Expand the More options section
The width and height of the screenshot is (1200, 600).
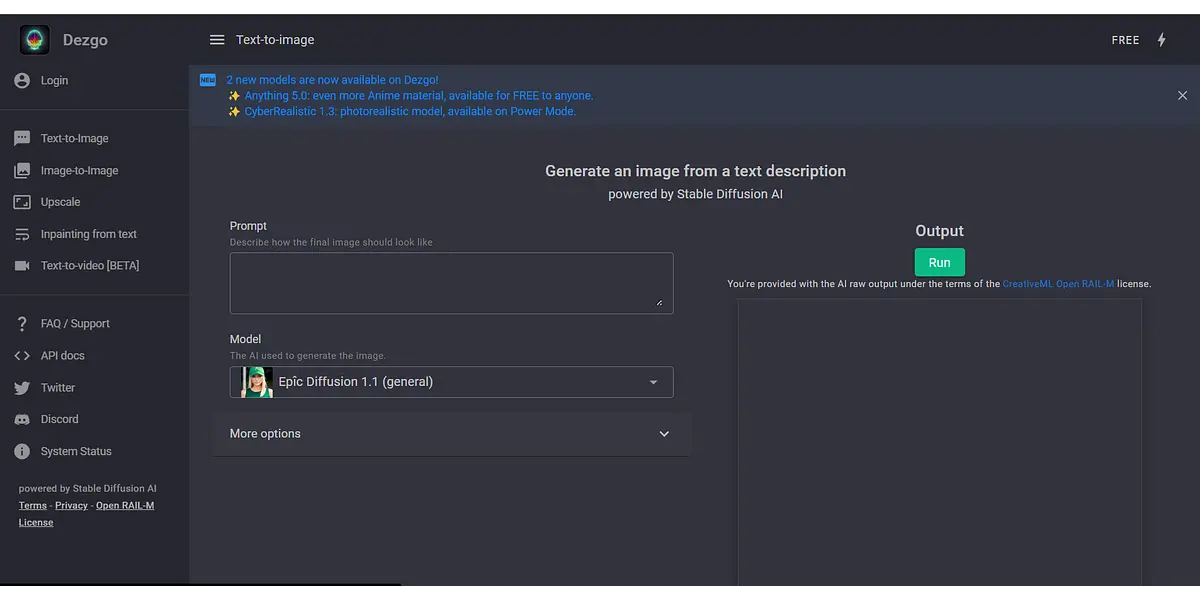point(451,434)
